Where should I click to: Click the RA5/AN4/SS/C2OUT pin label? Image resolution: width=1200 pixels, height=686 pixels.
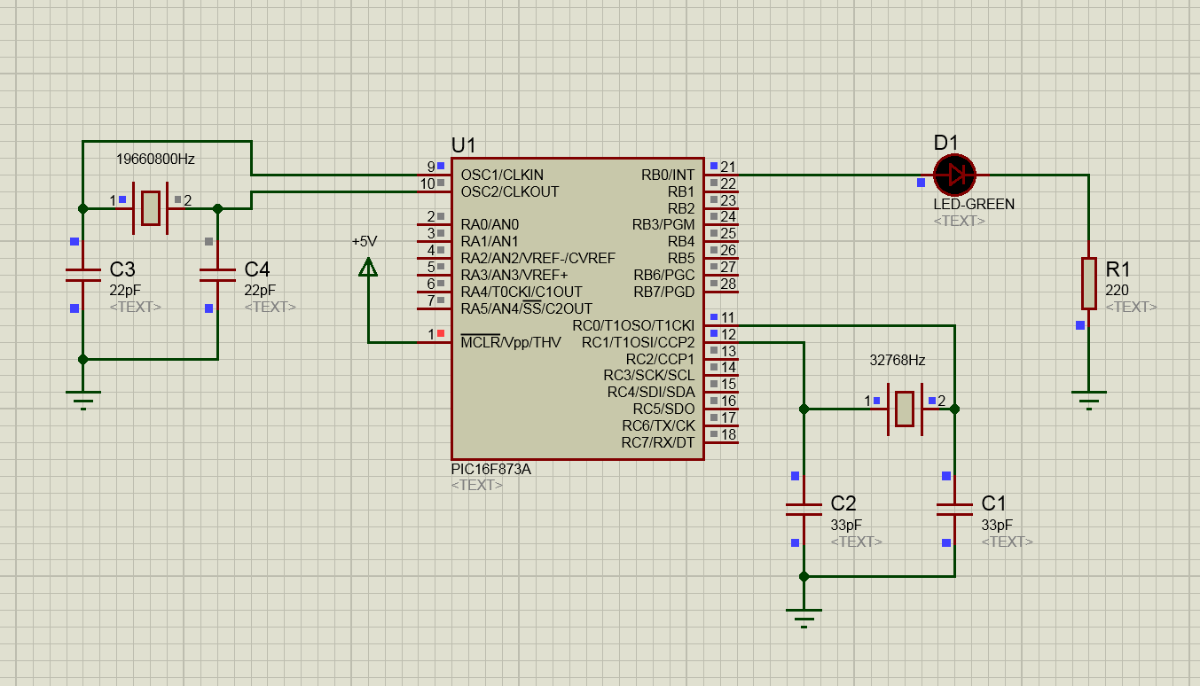click(526, 308)
